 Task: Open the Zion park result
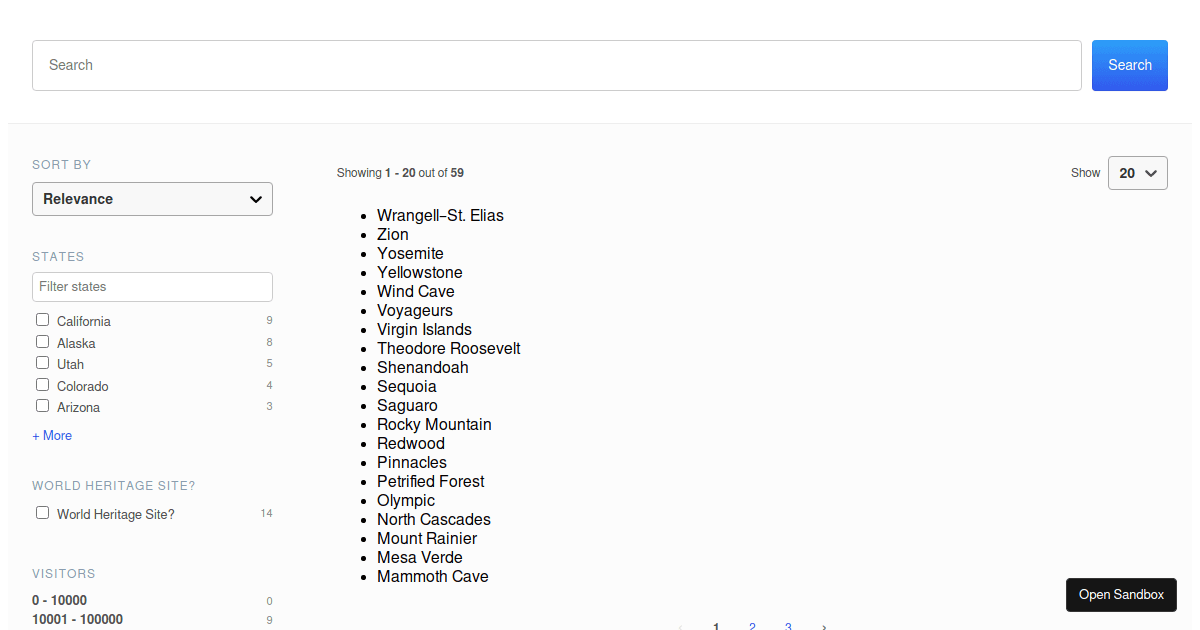[392, 234]
